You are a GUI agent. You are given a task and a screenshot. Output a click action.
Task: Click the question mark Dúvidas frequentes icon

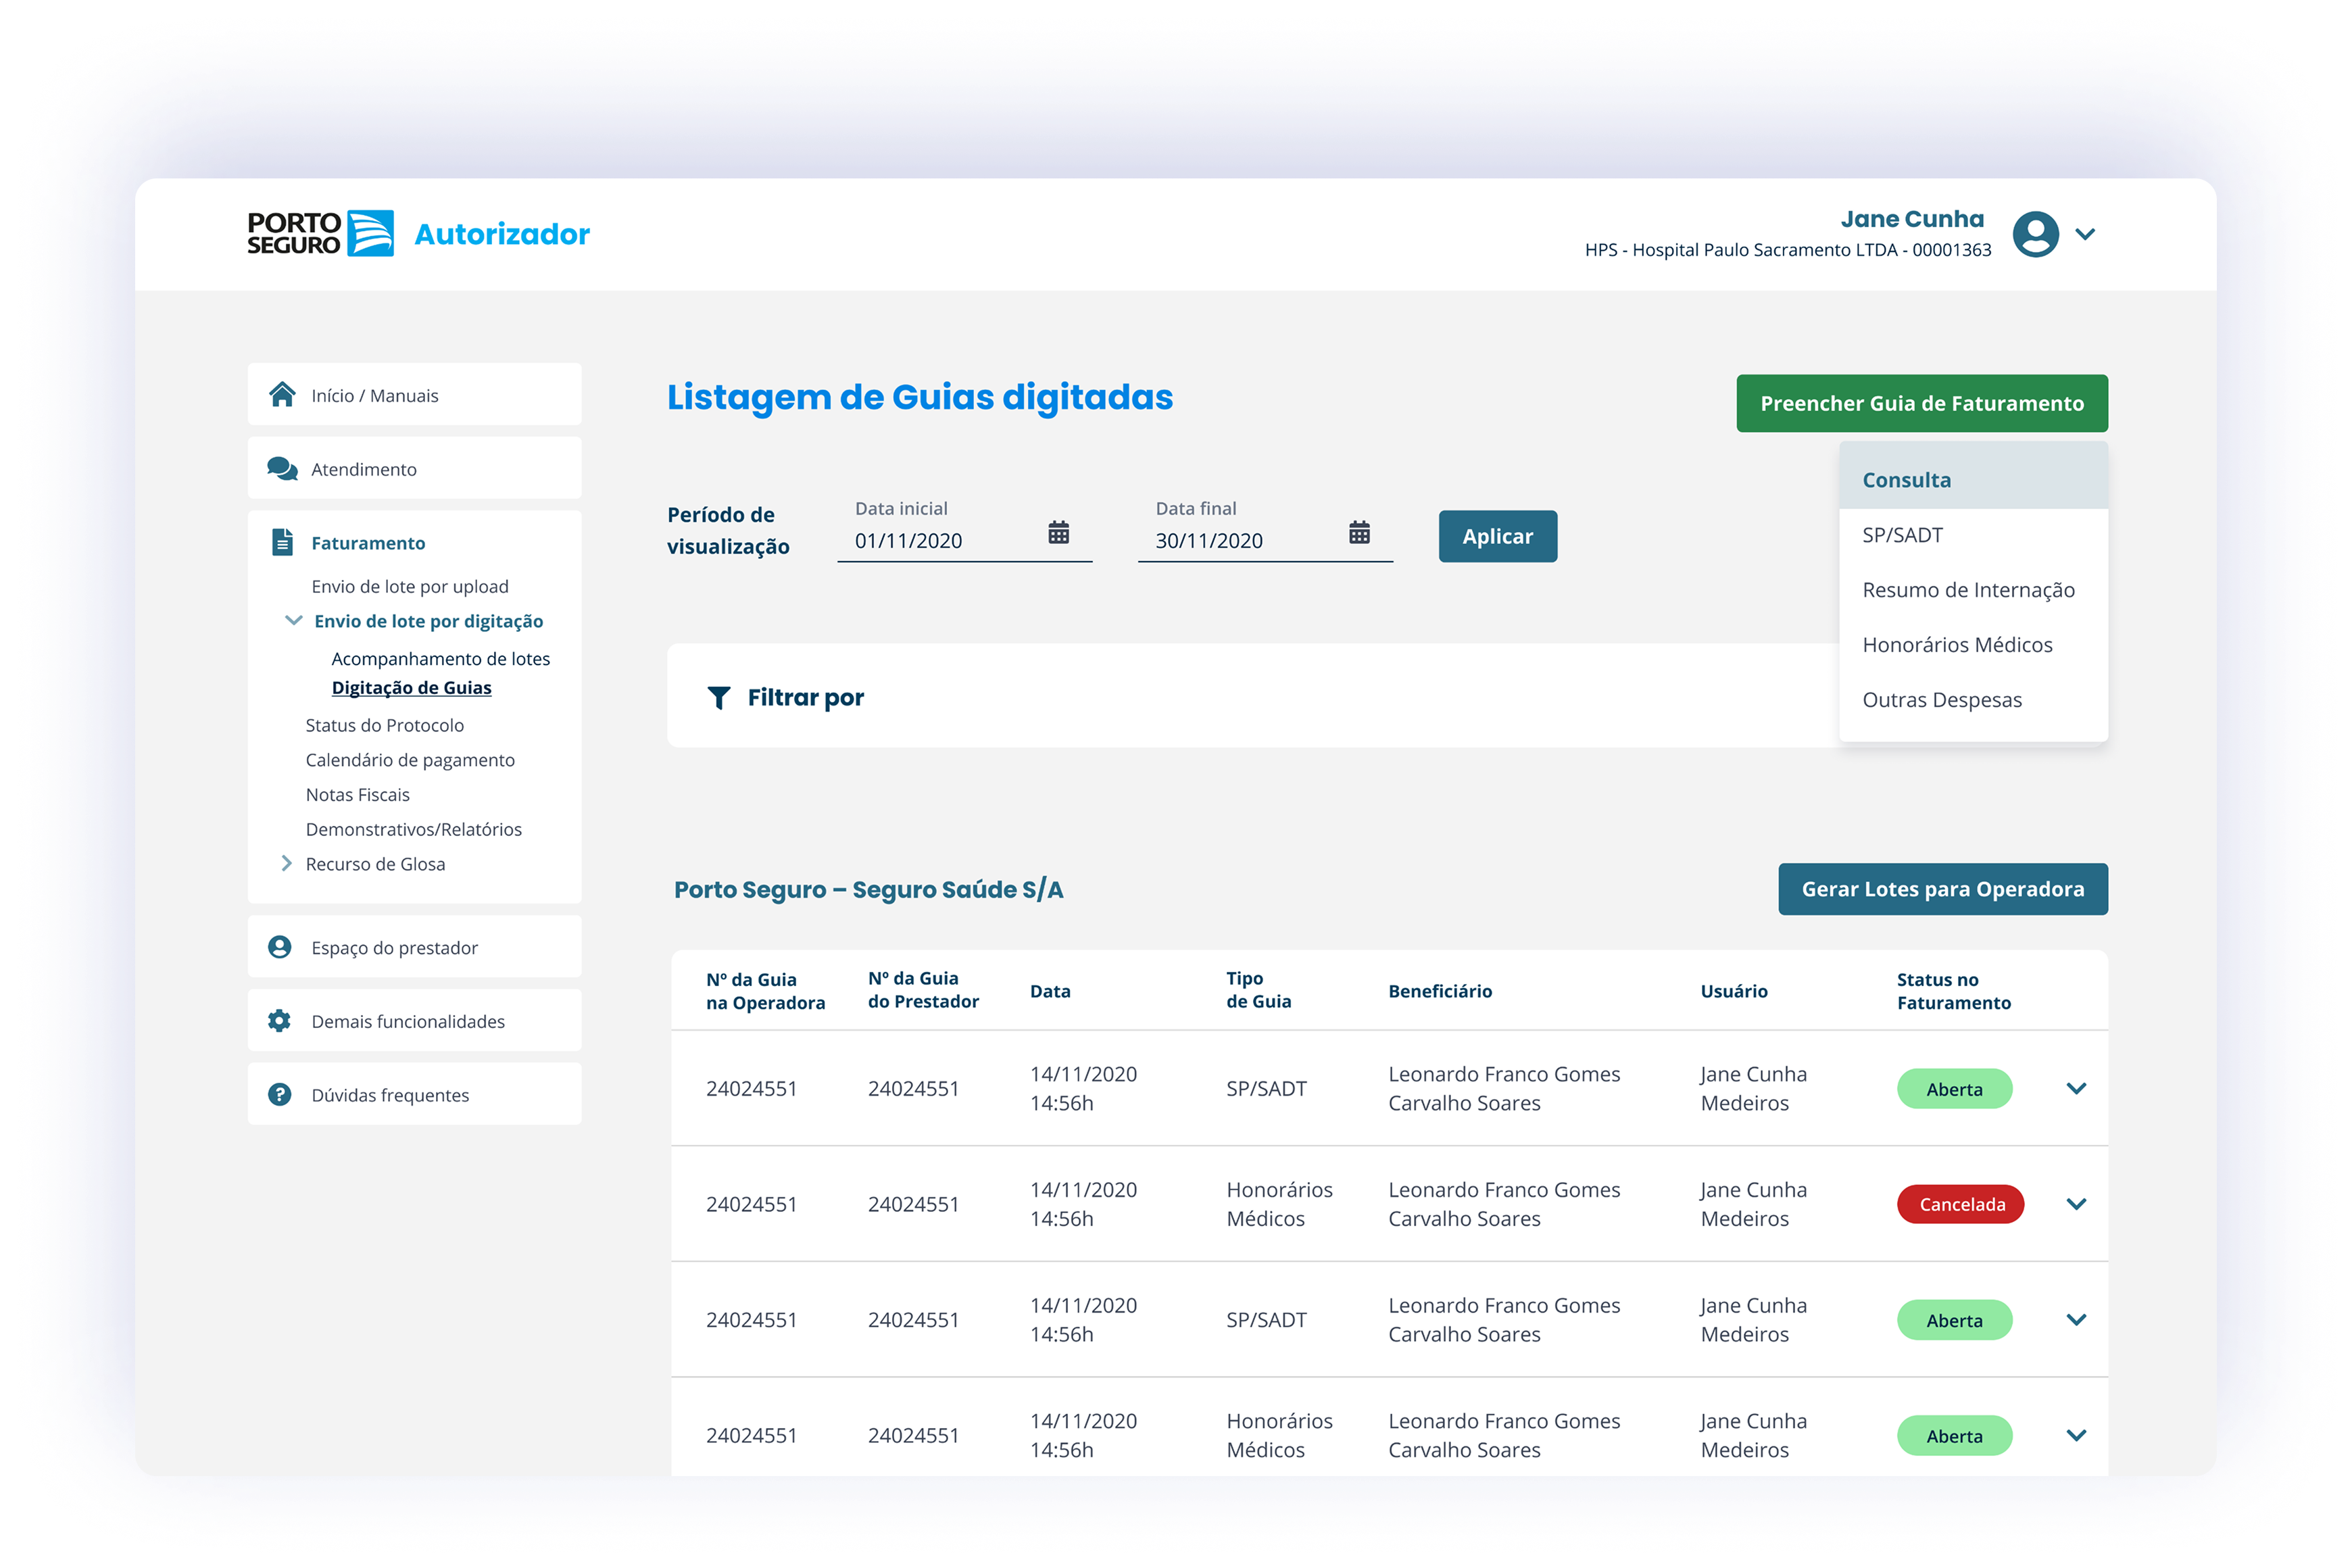click(x=280, y=1094)
